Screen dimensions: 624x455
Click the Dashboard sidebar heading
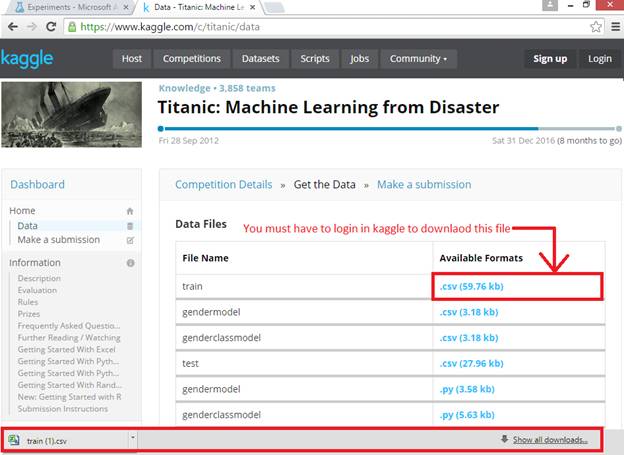37,185
